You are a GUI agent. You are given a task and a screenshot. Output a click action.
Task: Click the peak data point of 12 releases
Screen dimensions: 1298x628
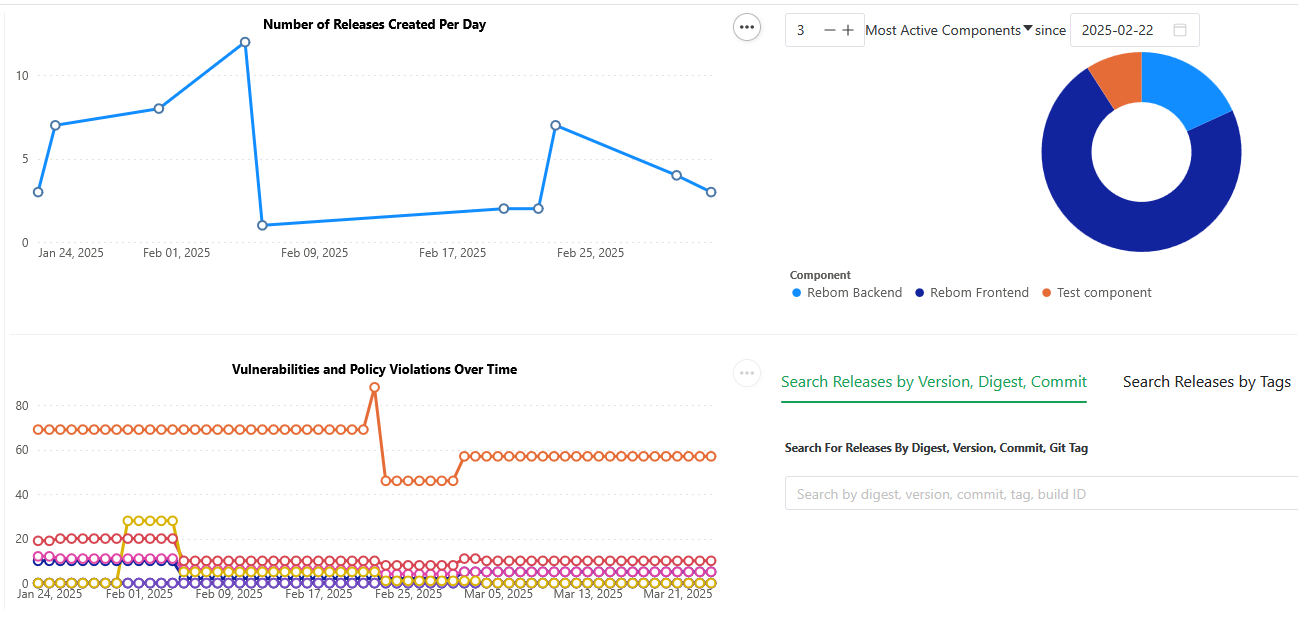click(x=245, y=42)
